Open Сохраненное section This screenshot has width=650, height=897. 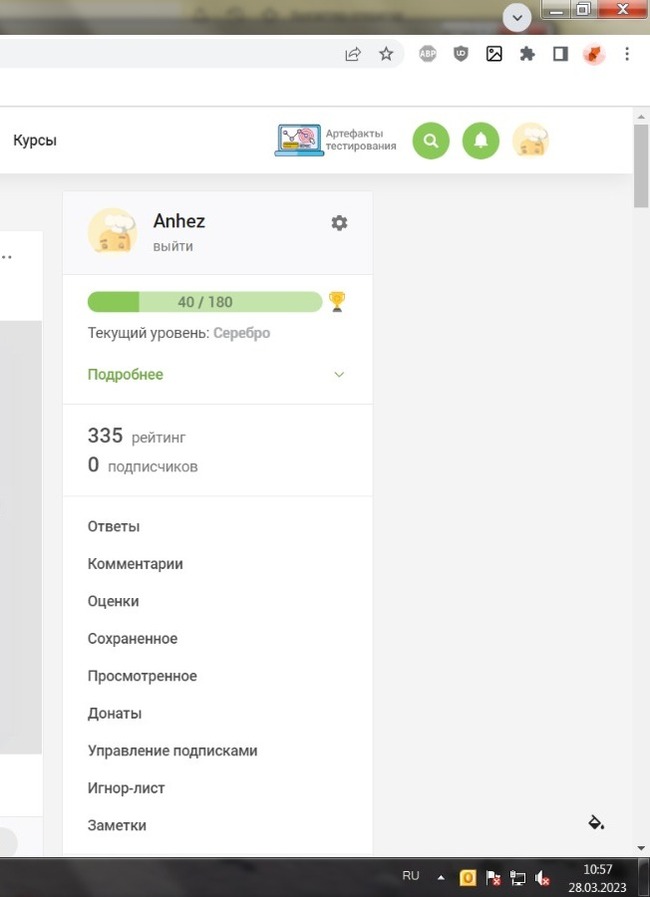pos(132,638)
